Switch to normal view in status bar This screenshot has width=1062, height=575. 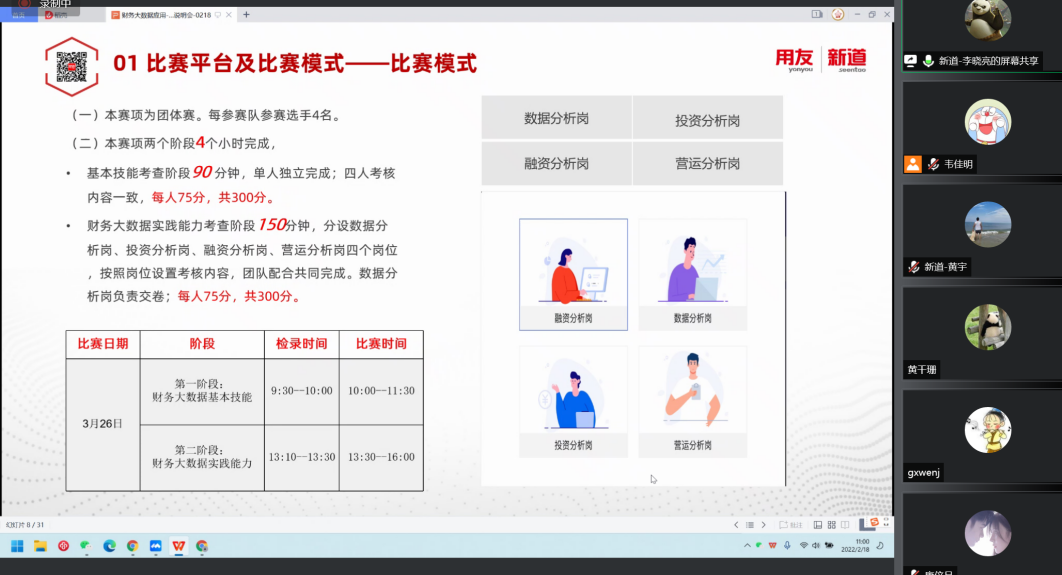click(x=817, y=525)
